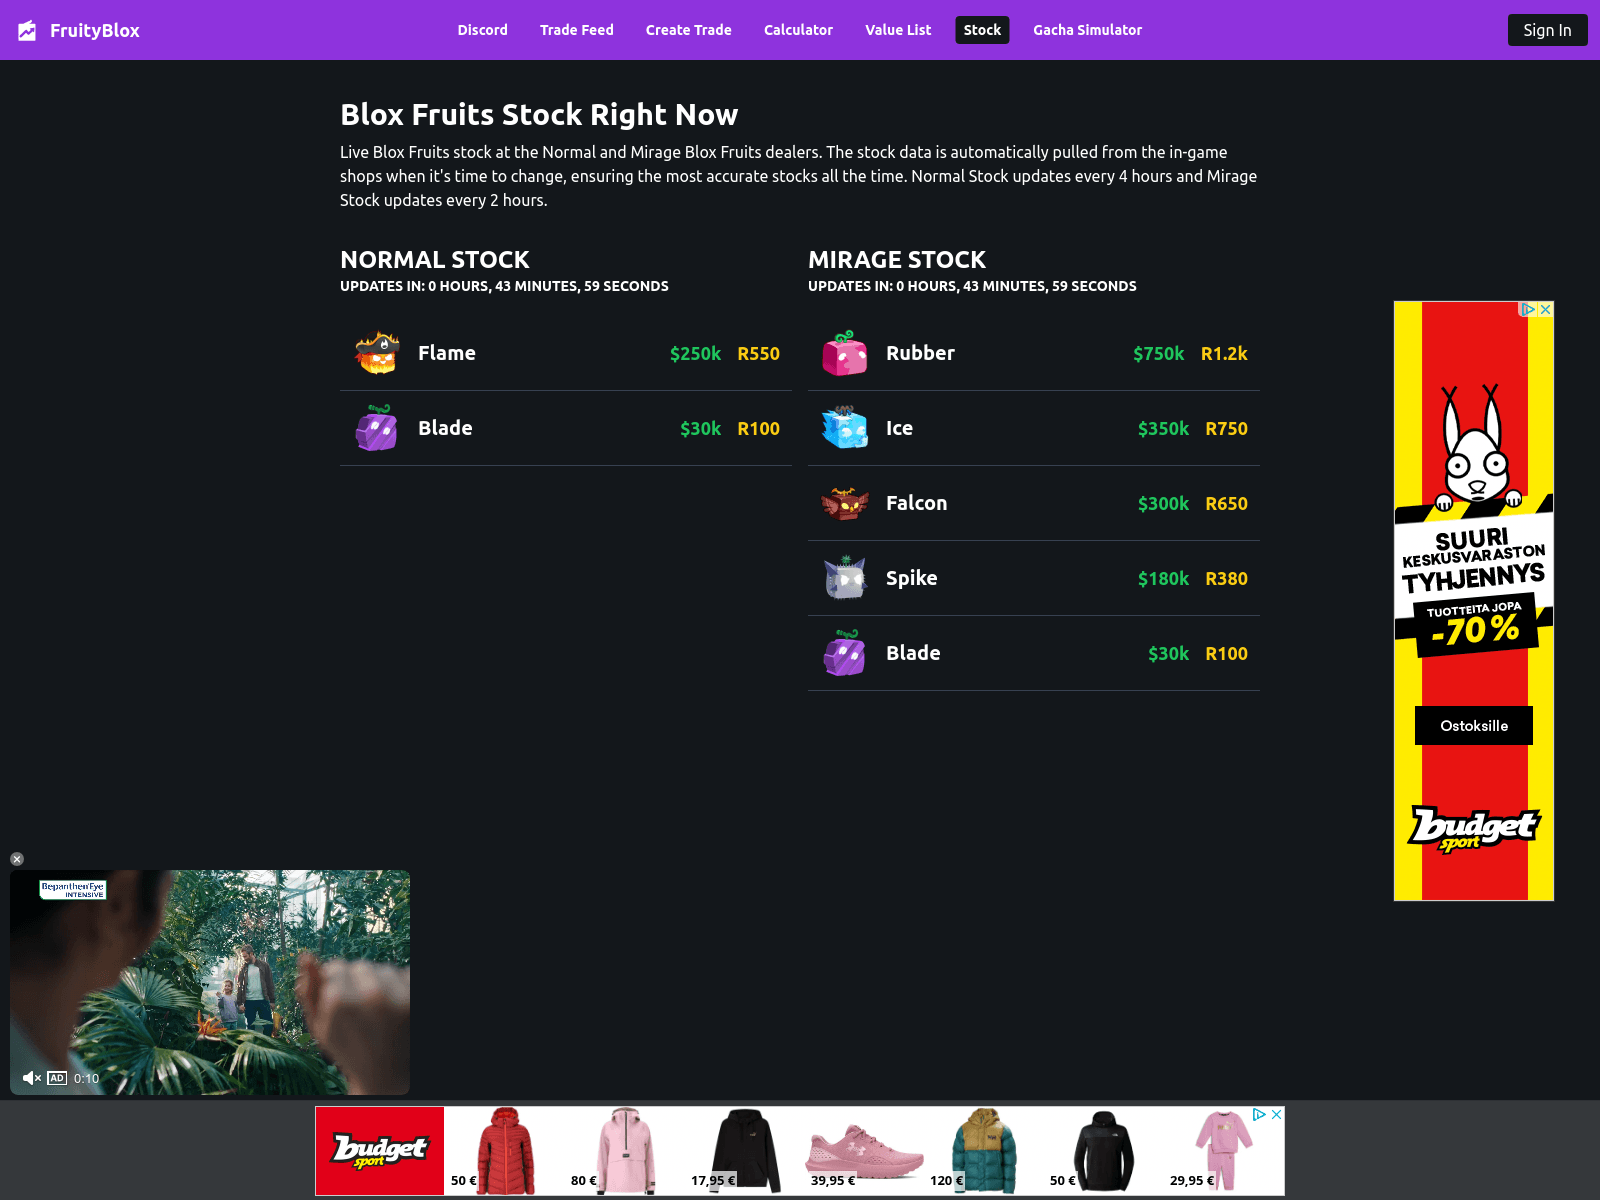
Task: Select the Ice fruit icon in Mirage Stock
Action: 843,428
